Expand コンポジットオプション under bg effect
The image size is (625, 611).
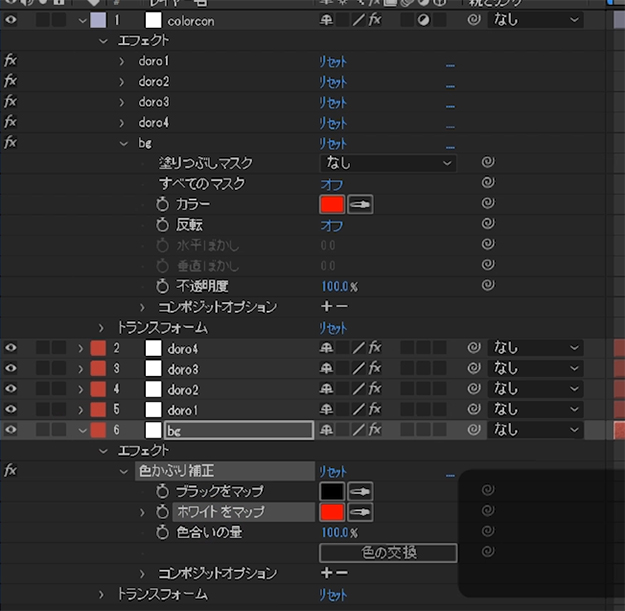pos(143,307)
